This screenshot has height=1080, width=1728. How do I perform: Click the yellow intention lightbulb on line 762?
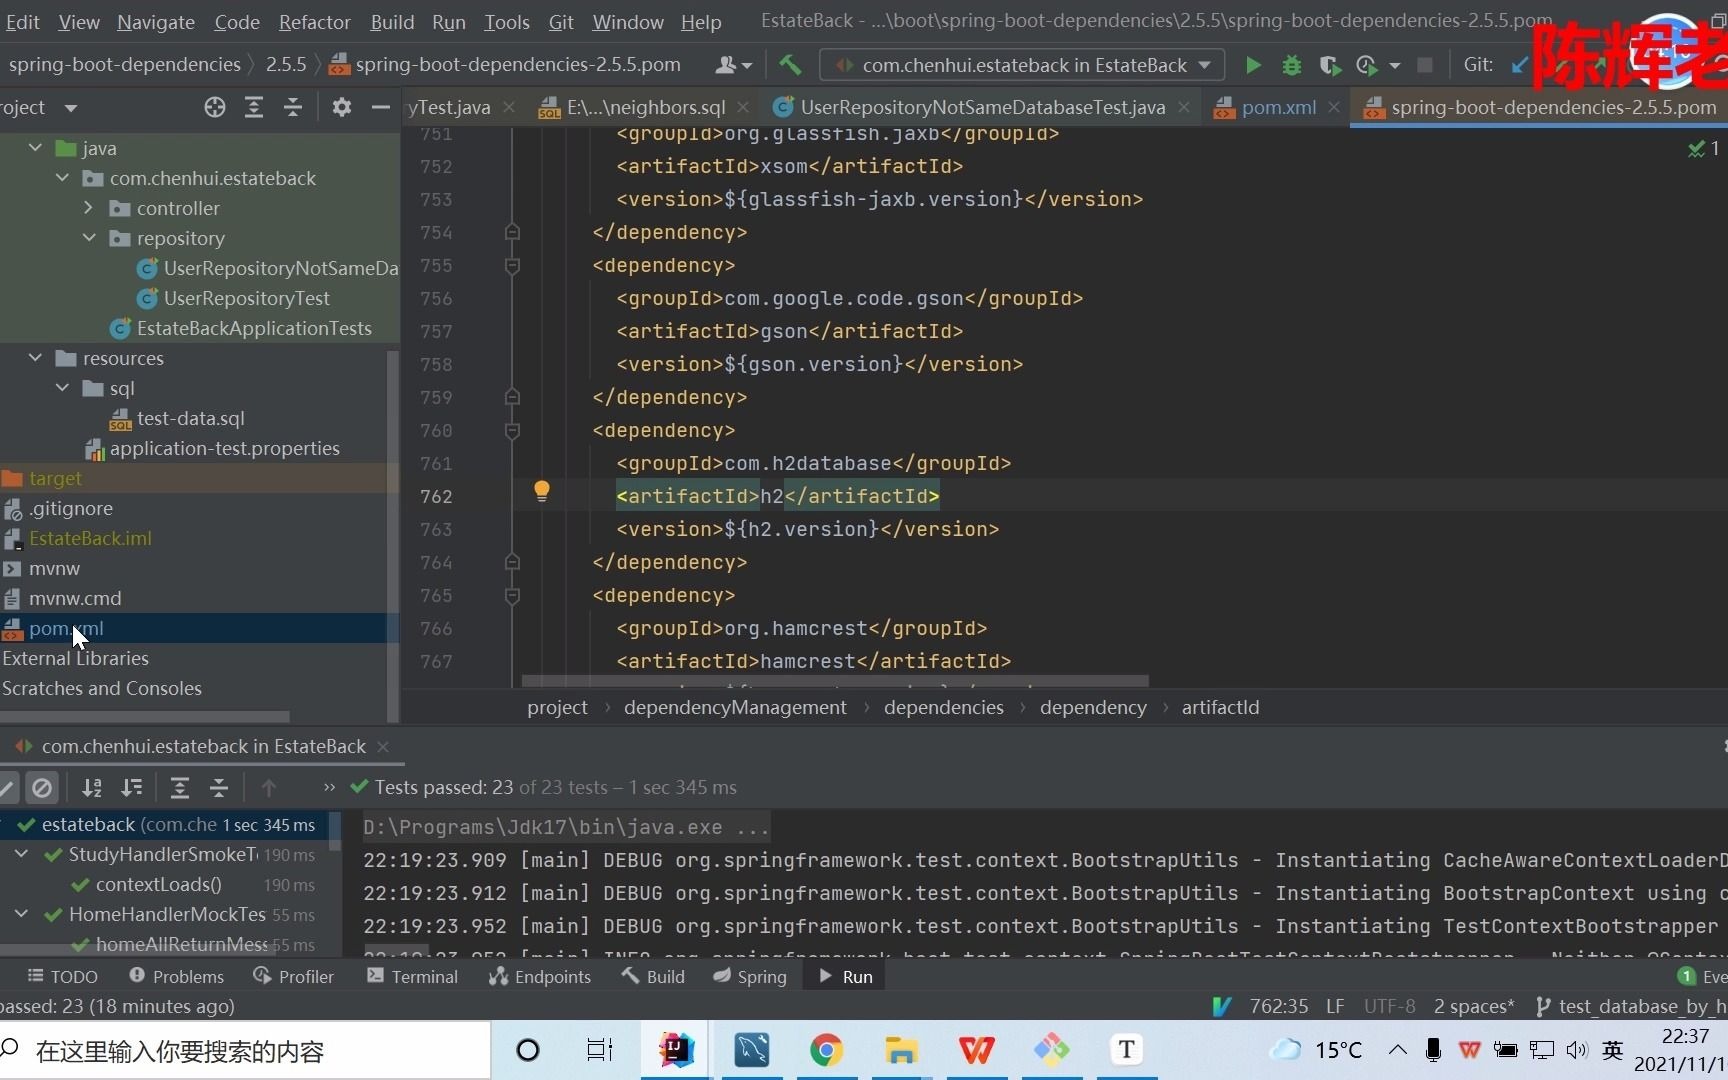(x=542, y=491)
